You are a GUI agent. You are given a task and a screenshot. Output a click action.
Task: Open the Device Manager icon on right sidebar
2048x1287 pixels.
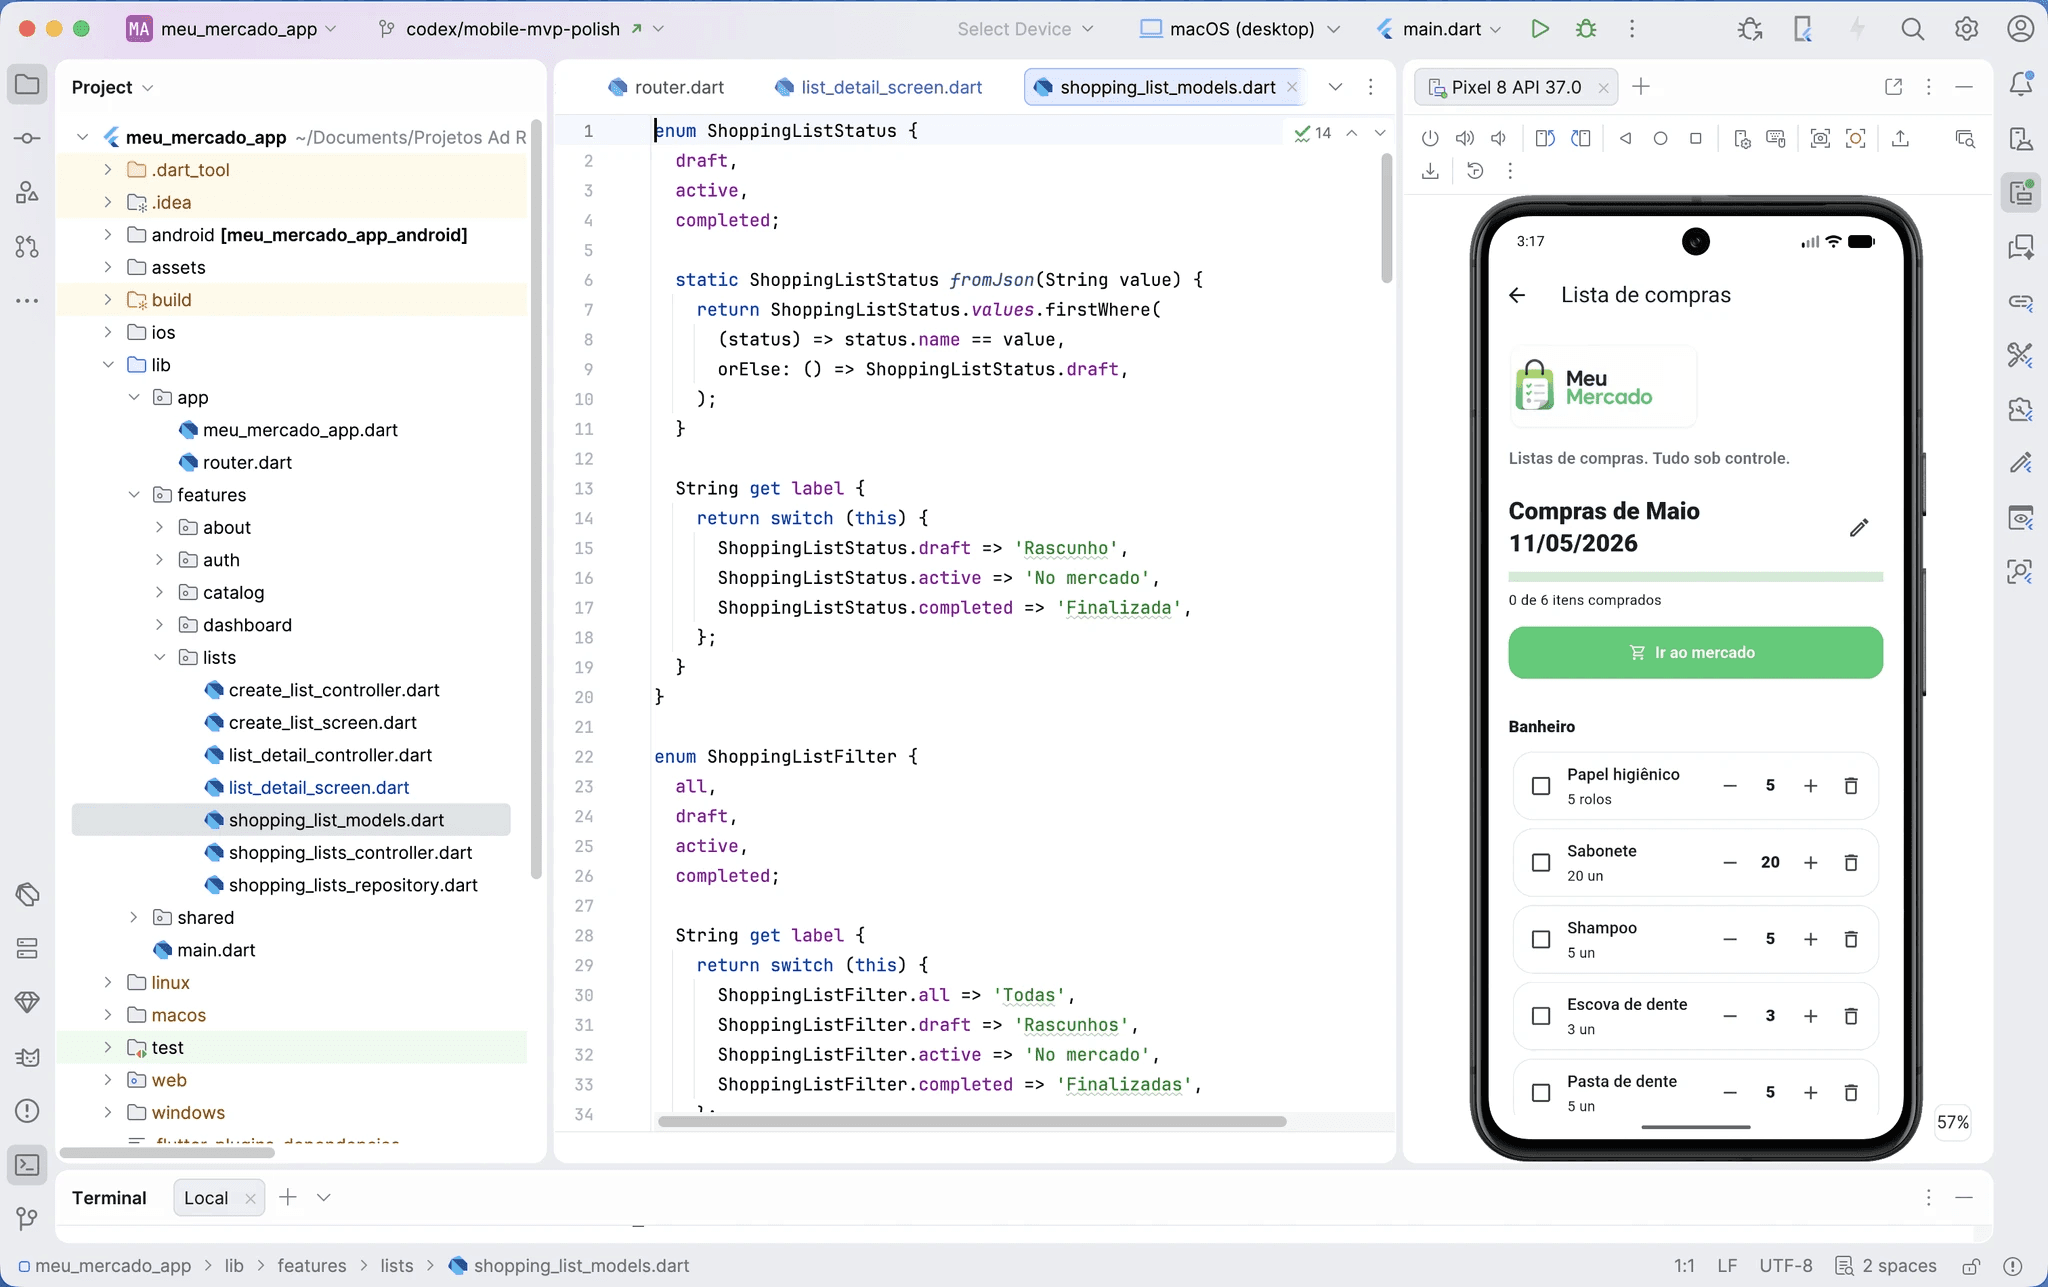(2021, 138)
